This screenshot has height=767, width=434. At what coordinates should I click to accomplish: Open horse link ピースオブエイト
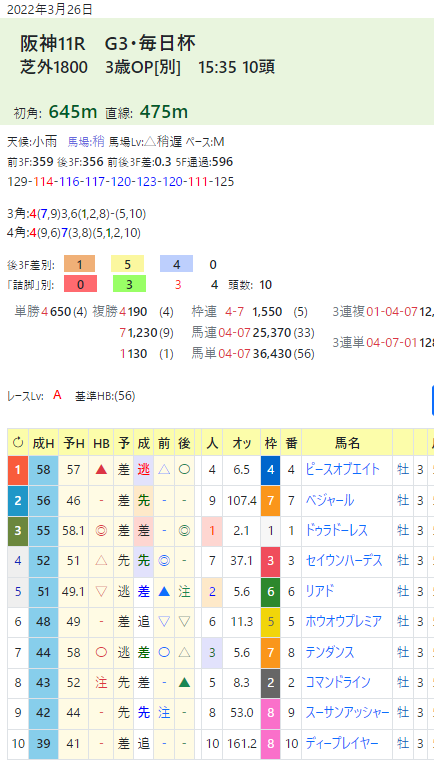(x=342, y=470)
